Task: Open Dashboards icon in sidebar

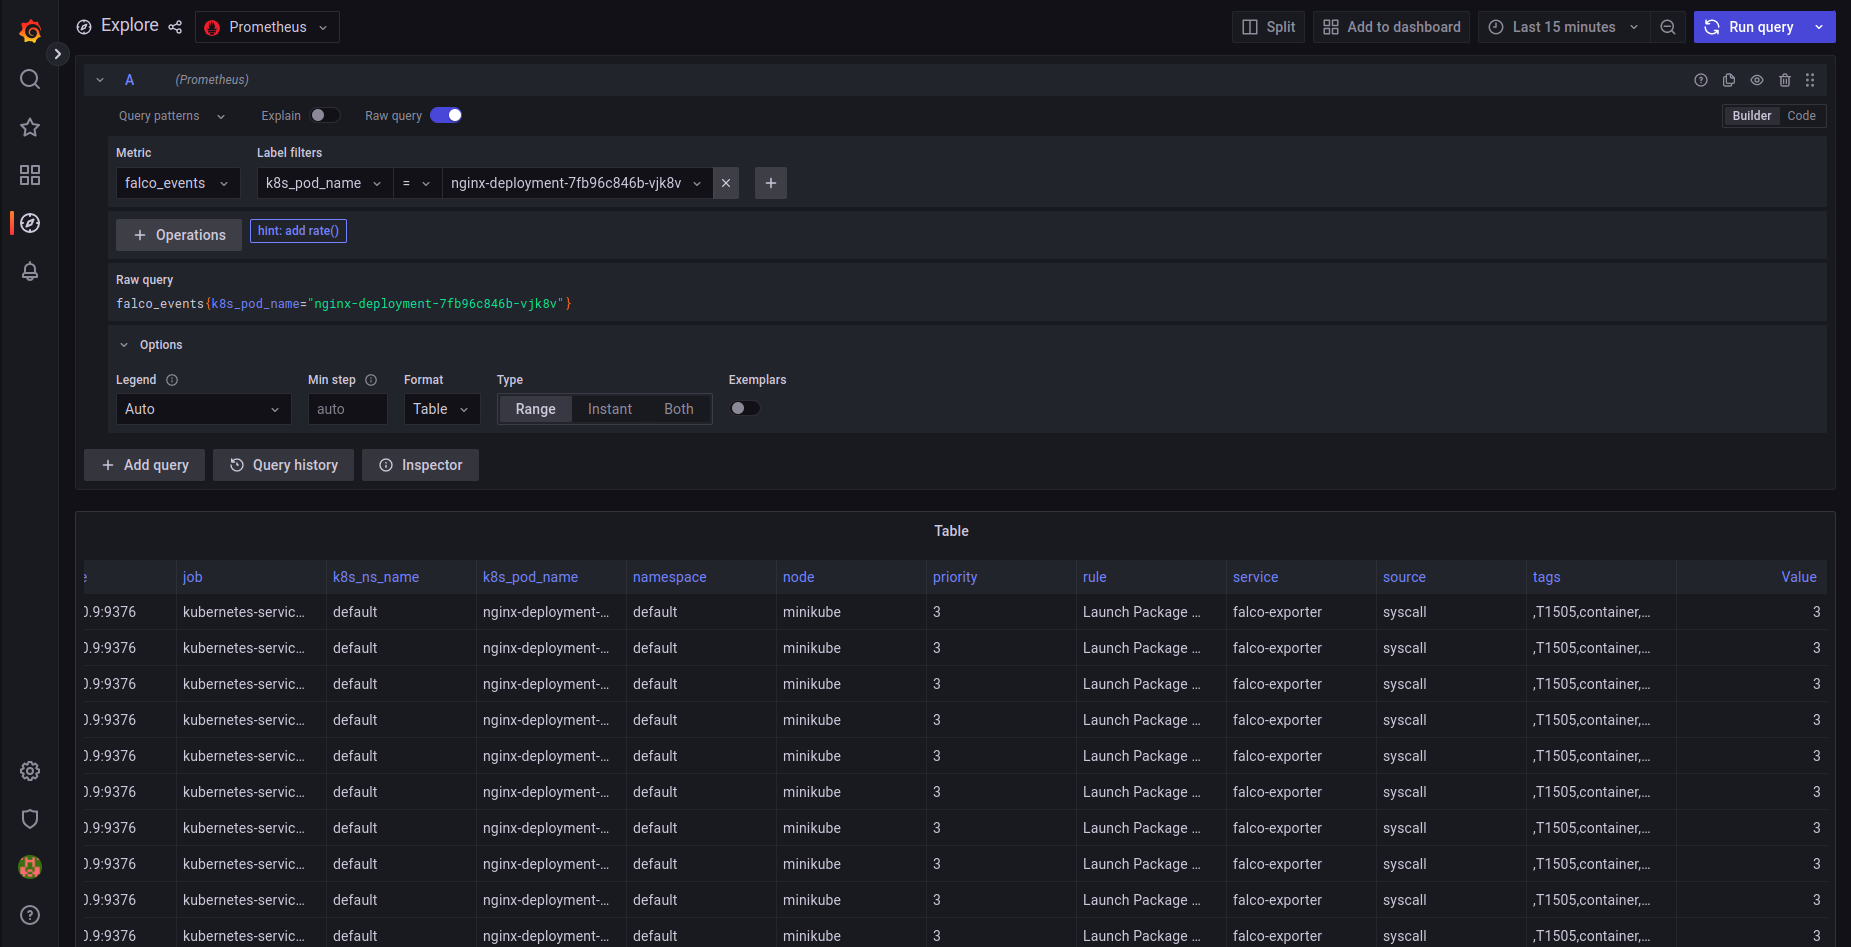Action: coord(30,175)
